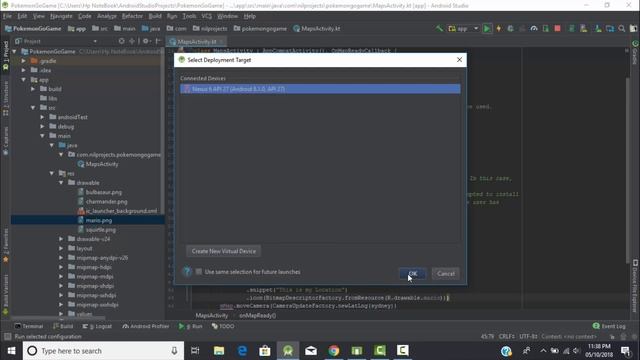This screenshot has height=360, width=640.
Task: Click the green Run app button
Action: [x=487, y=29]
